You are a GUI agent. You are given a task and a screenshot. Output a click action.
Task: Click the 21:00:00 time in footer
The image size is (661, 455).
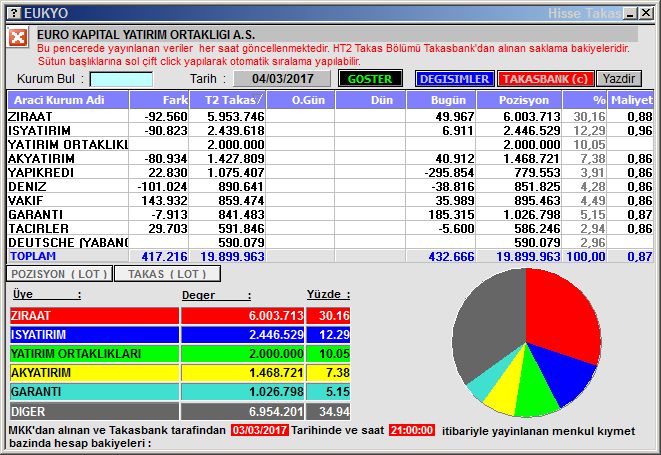click(412, 431)
